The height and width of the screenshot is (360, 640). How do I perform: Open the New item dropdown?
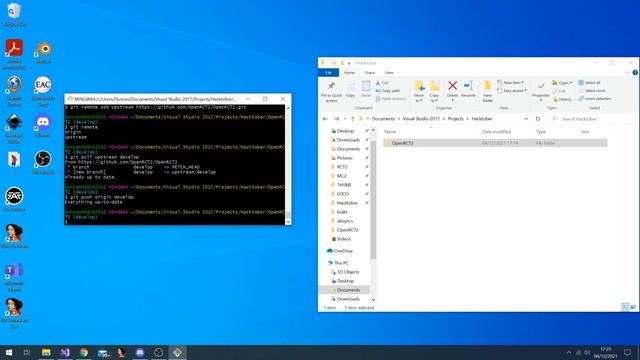click(511, 82)
